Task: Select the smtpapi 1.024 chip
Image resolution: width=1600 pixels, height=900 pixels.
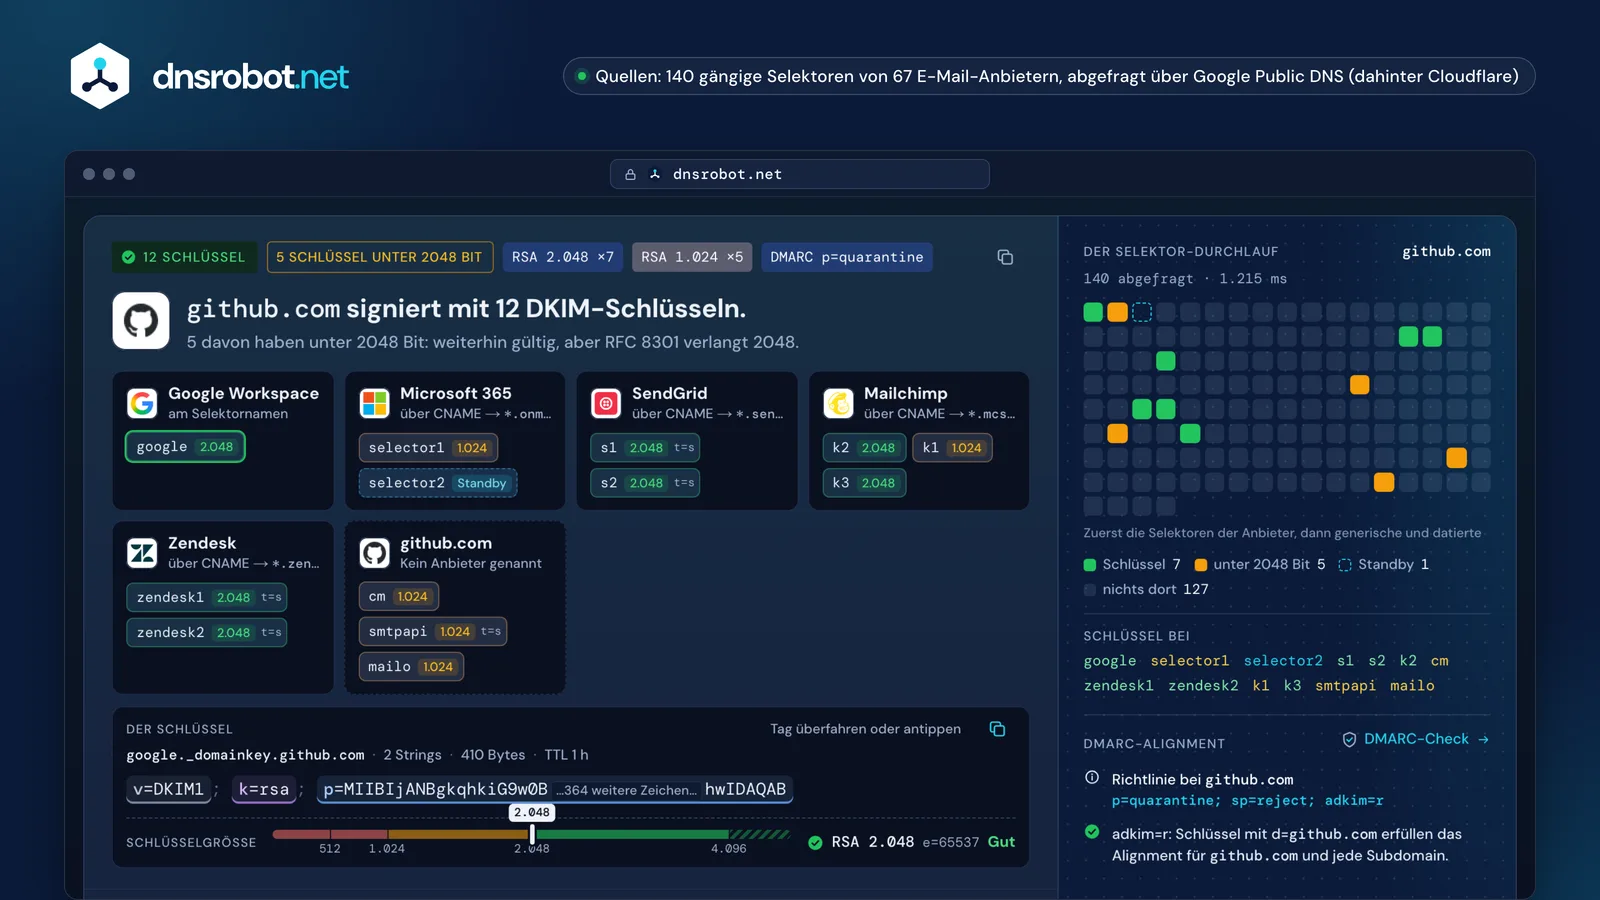Action: 433,632
